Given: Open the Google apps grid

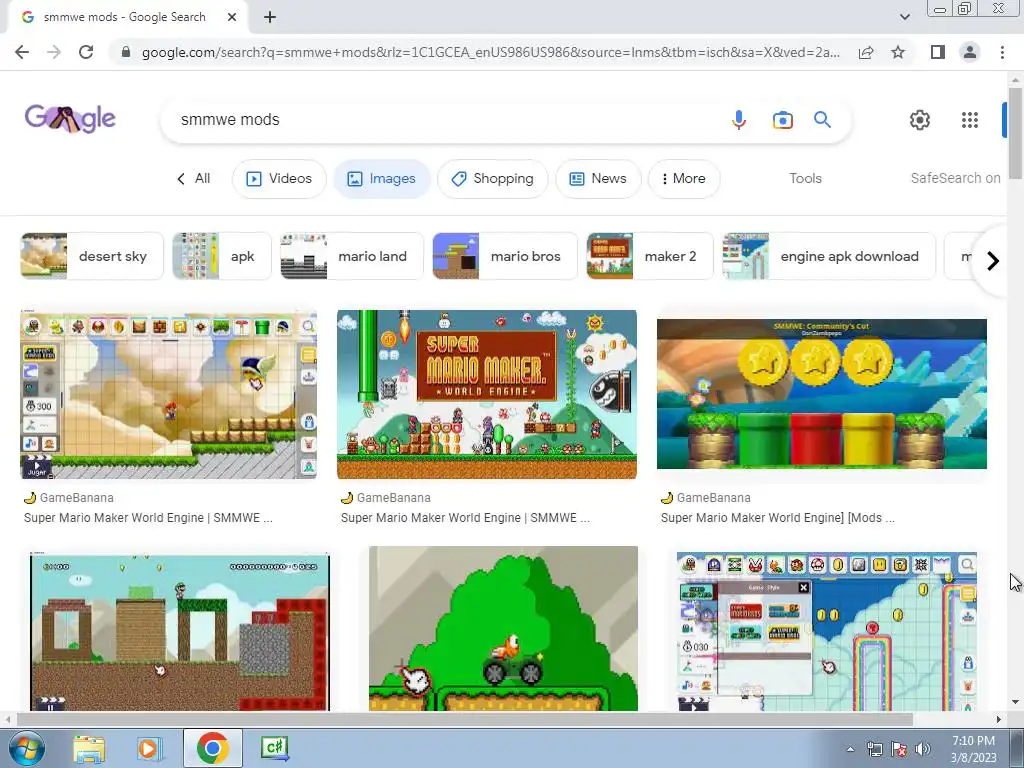Looking at the screenshot, I should point(970,120).
